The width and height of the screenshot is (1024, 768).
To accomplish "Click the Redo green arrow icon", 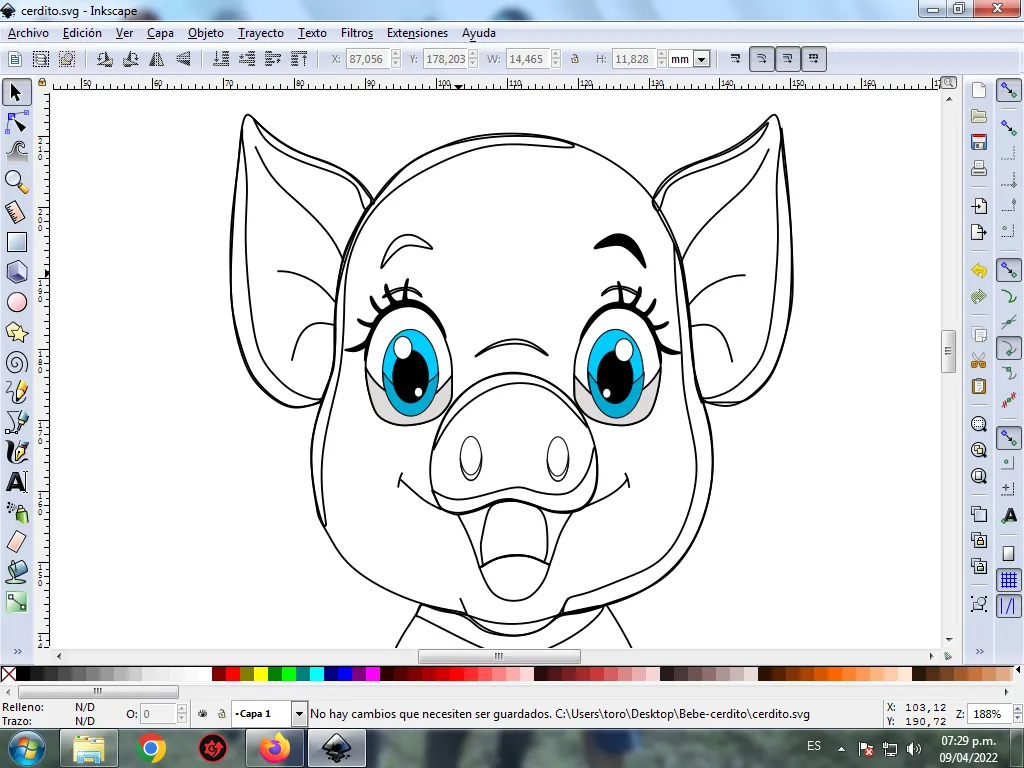I will coord(978,296).
